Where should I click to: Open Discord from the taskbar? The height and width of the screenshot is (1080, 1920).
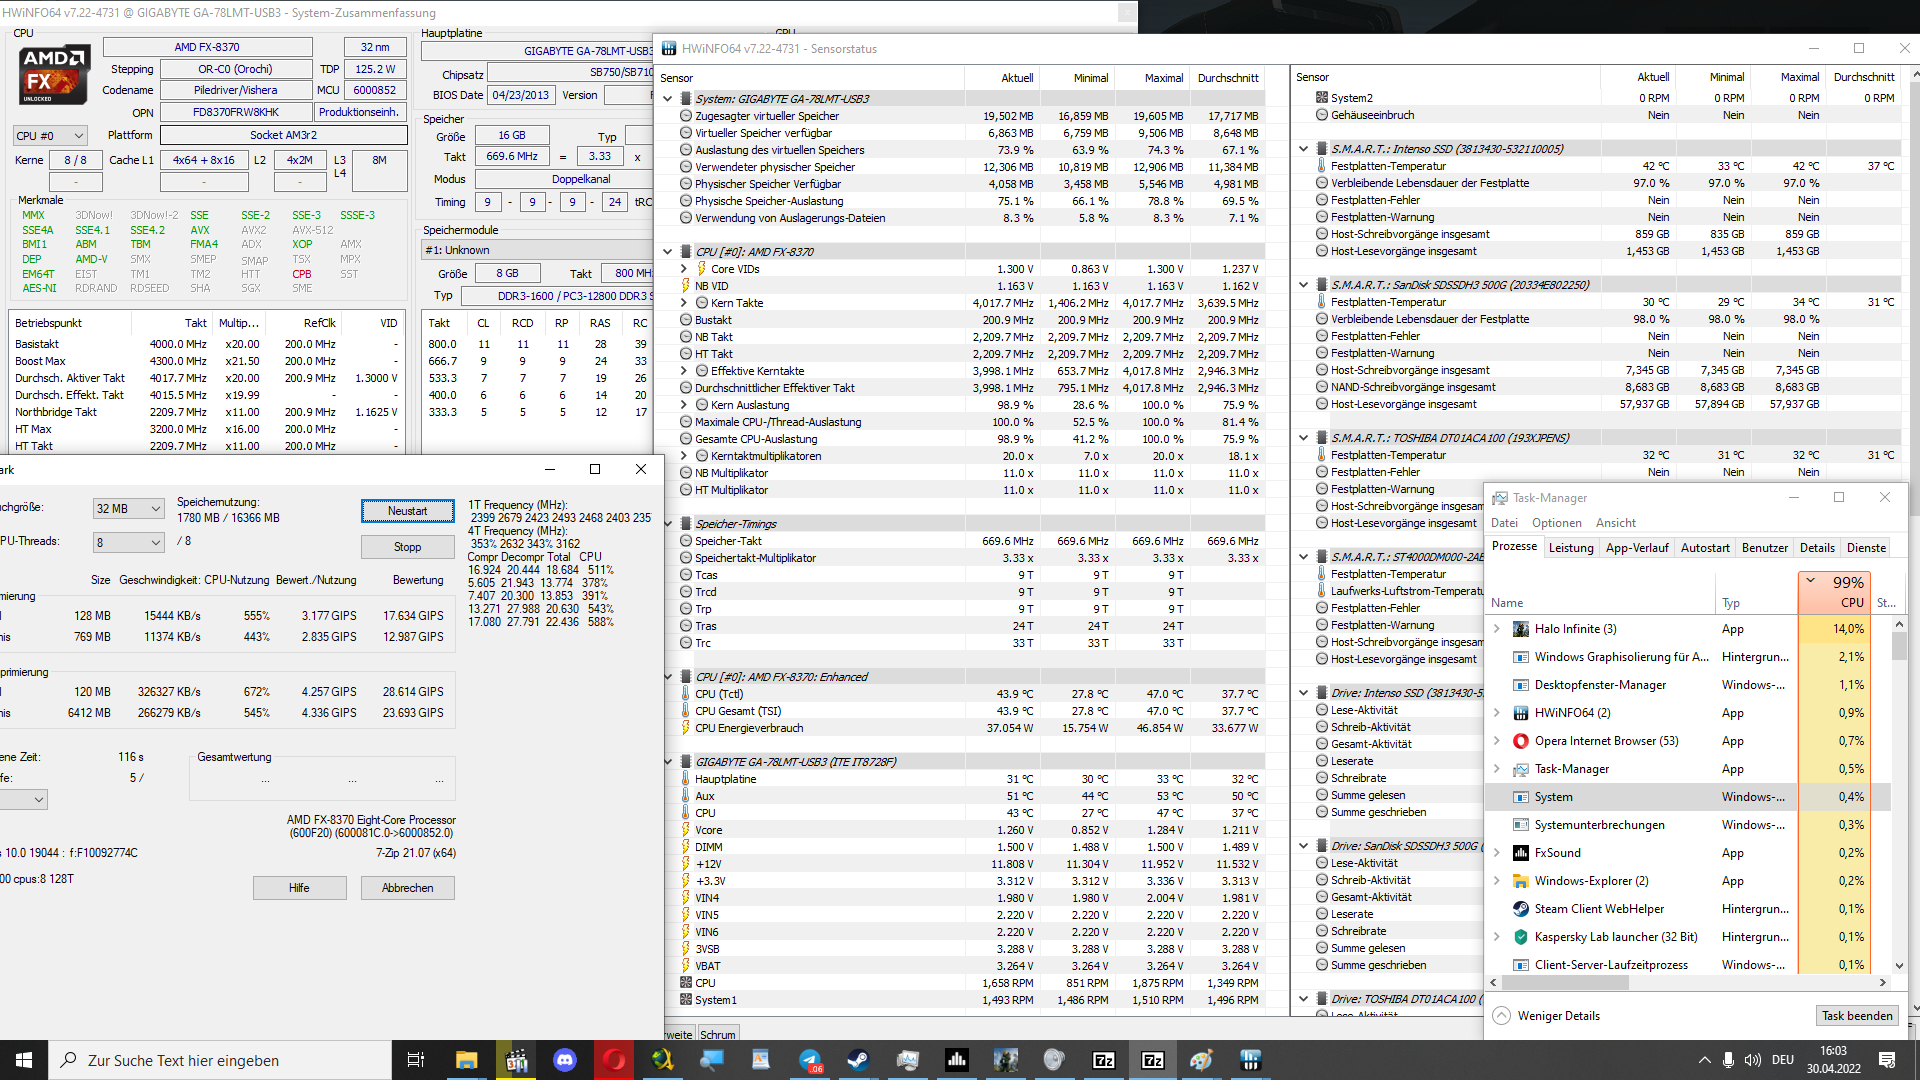(565, 1060)
